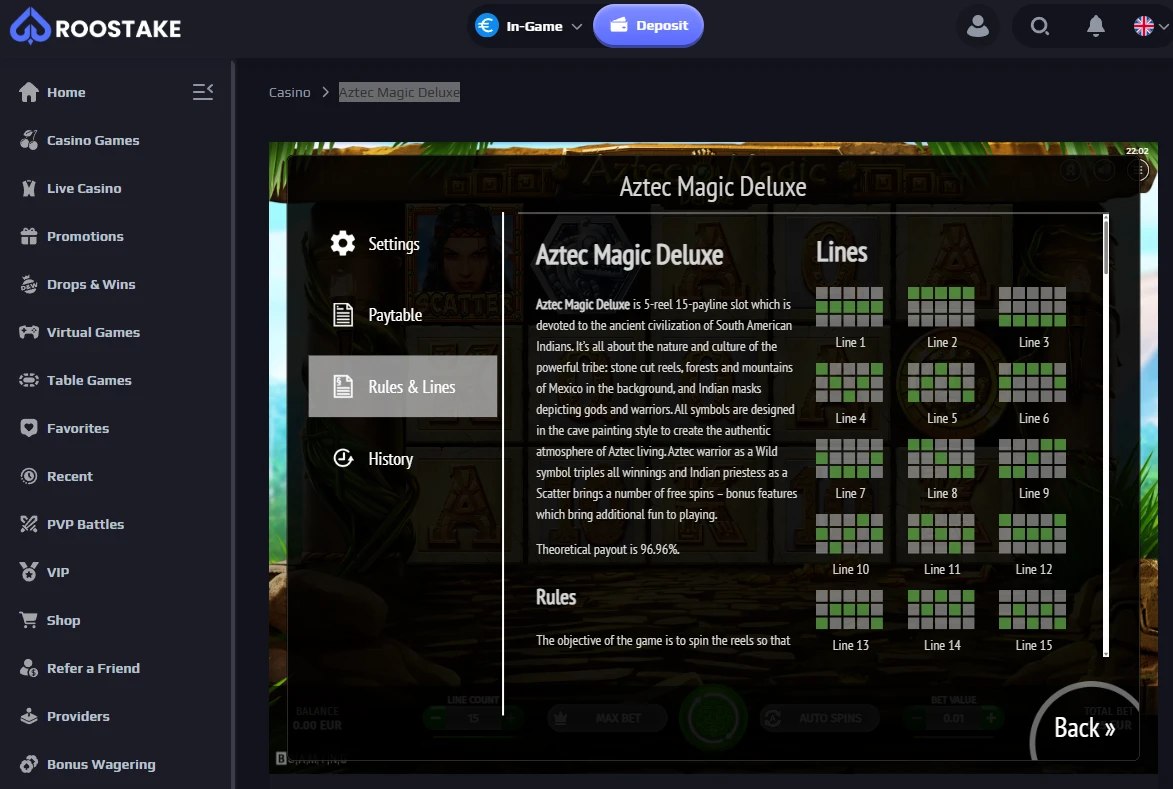Click the Table Games icon

[x=28, y=380]
